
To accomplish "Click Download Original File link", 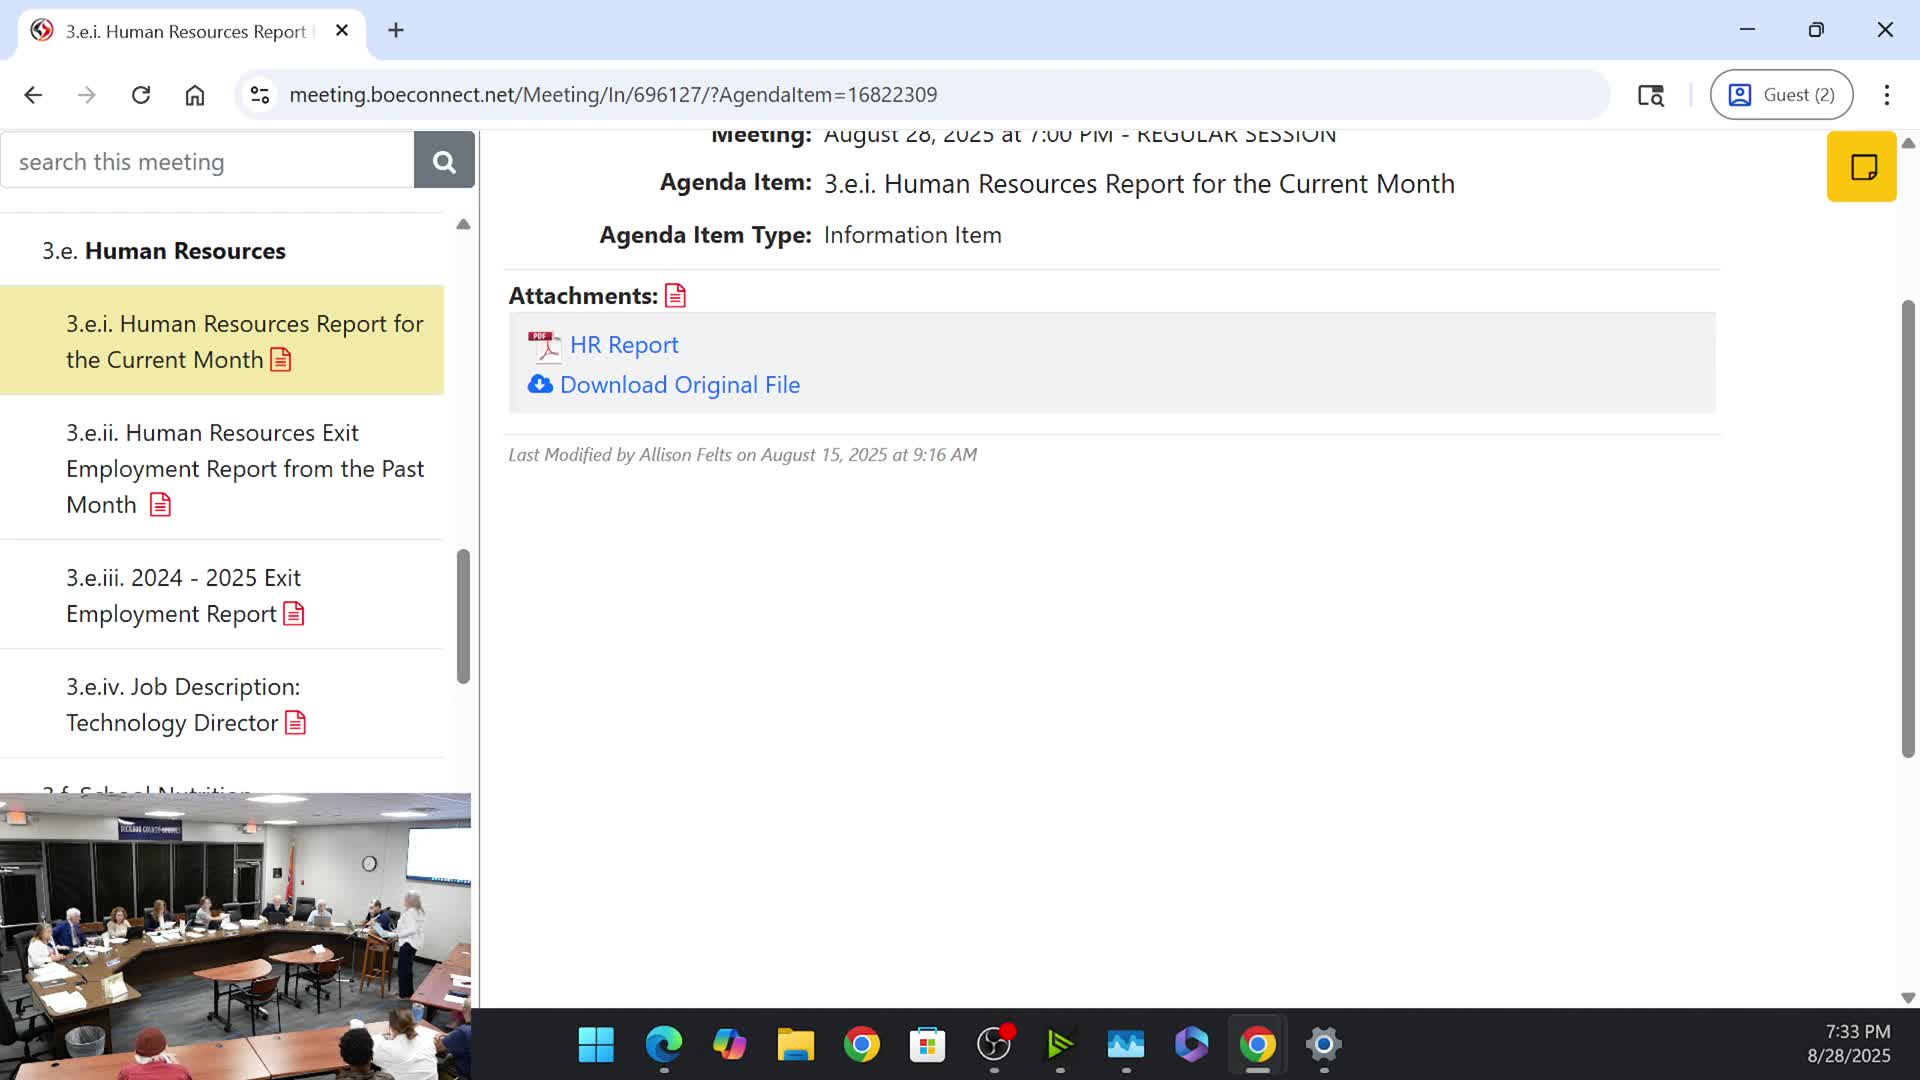I will pos(680,385).
